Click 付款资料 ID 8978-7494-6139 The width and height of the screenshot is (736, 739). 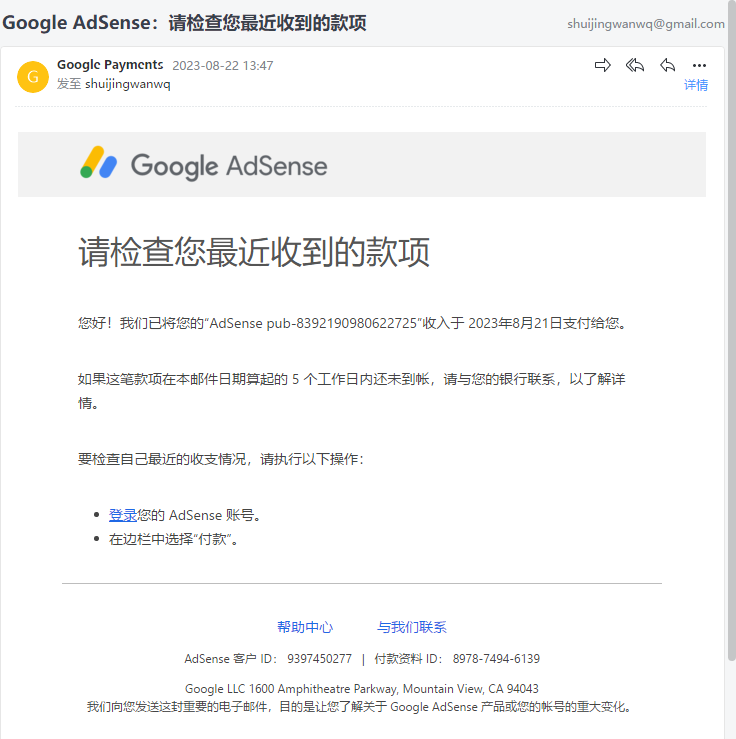457,658
